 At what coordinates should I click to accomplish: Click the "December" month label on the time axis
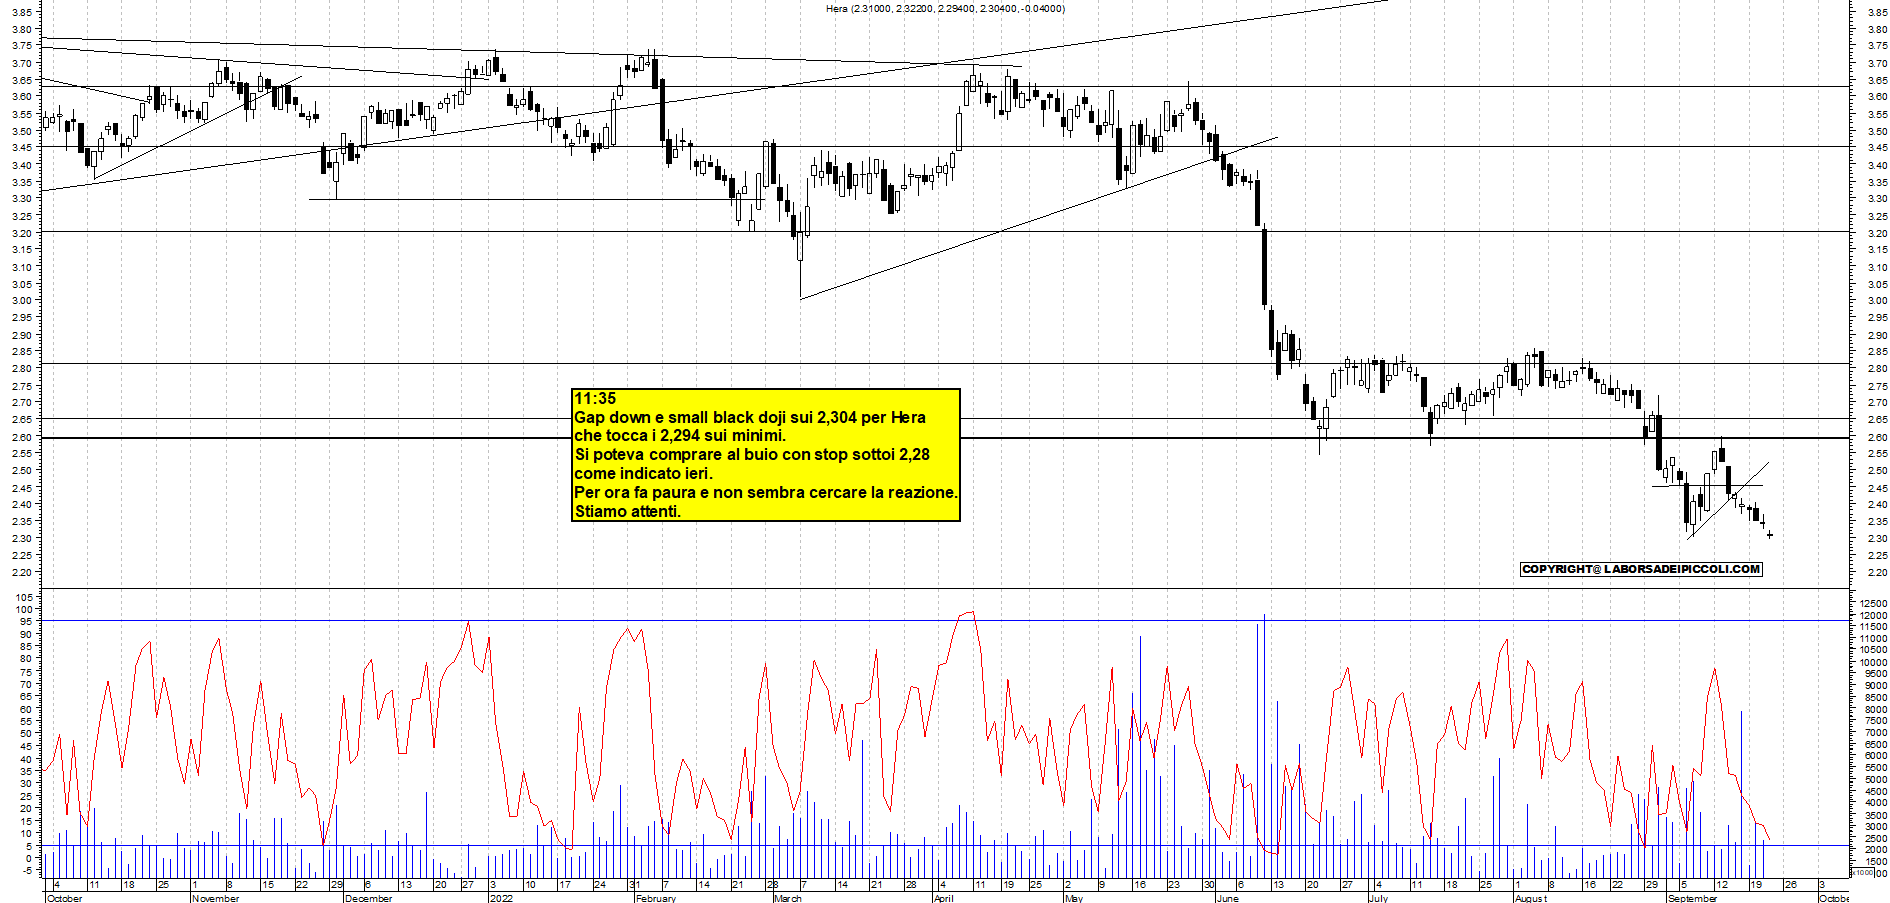(368, 898)
